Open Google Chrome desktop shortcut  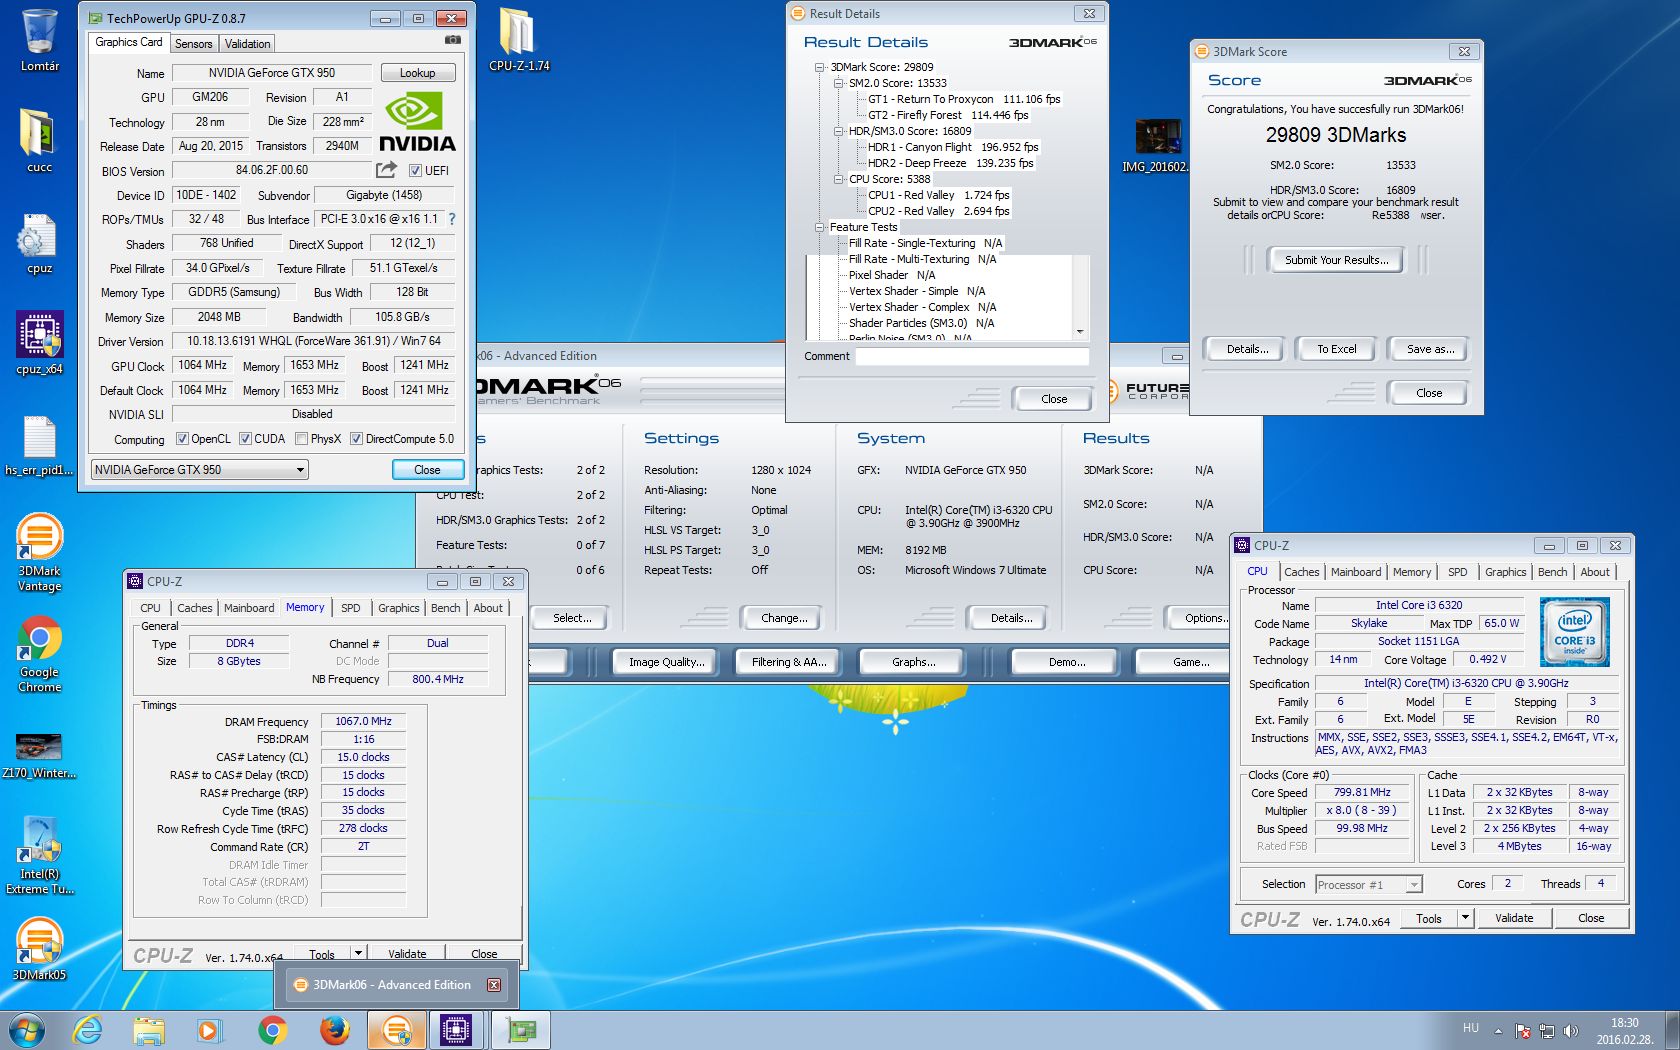[x=39, y=654]
